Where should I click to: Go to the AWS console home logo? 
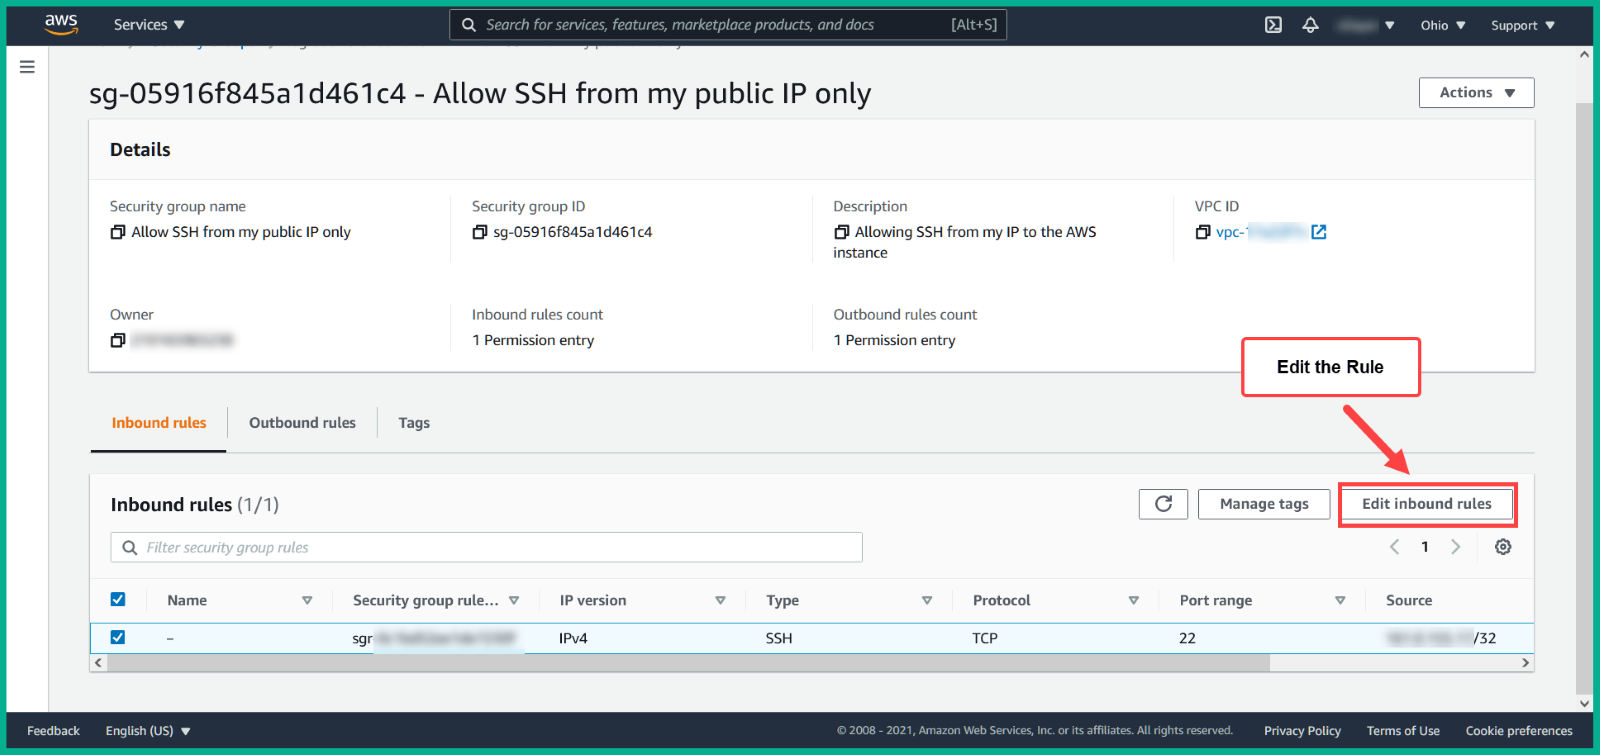click(x=61, y=24)
